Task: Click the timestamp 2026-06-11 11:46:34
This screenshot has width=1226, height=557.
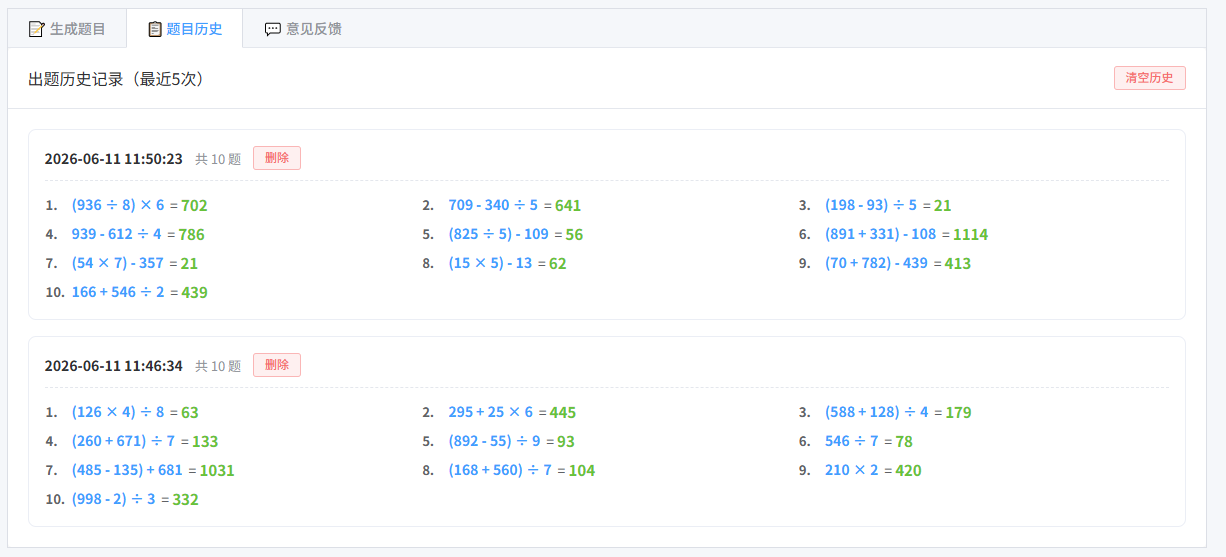Action: pyautogui.click(x=114, y=365)
